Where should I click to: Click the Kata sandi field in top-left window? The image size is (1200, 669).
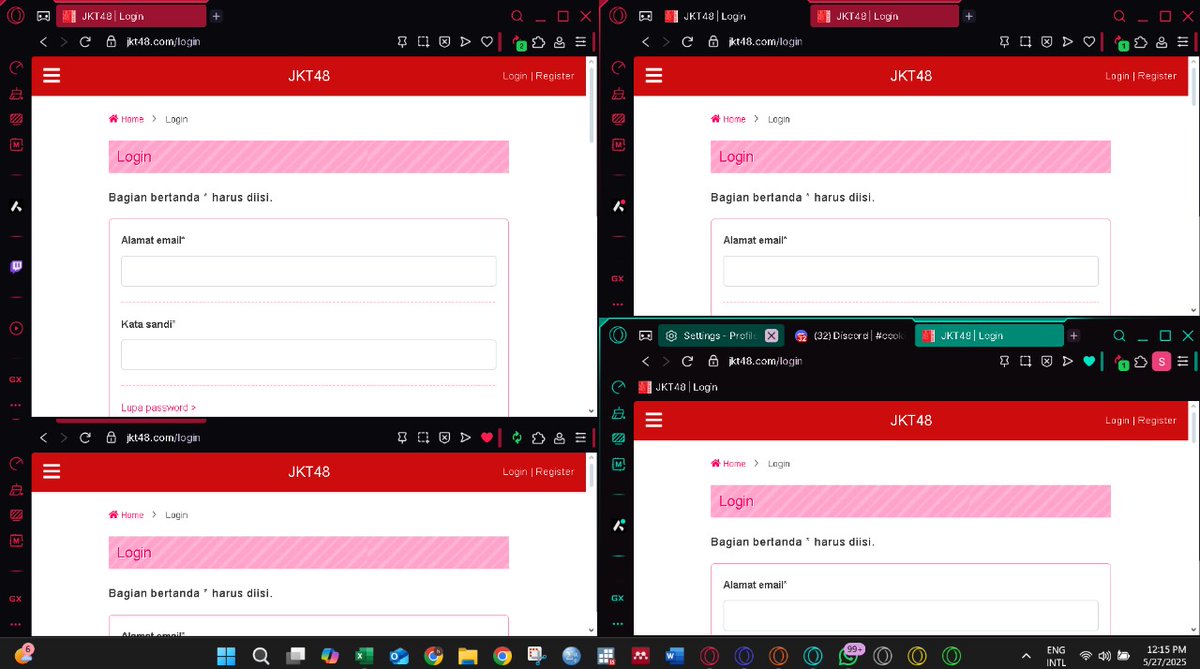(309, 355)
